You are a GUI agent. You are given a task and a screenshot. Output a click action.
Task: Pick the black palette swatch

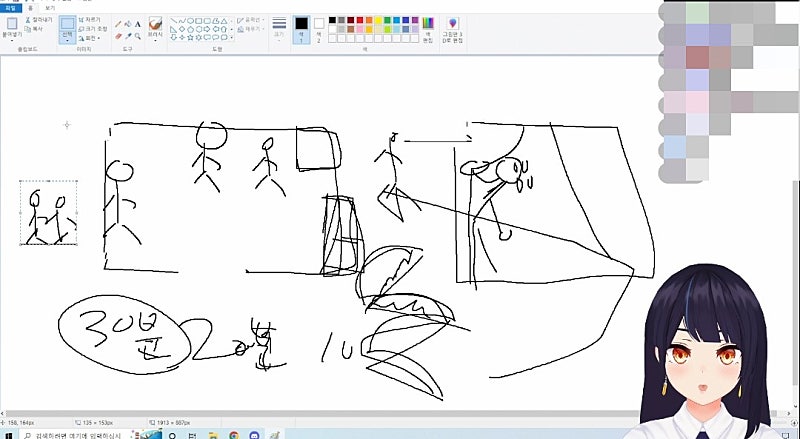coord(332,20)
